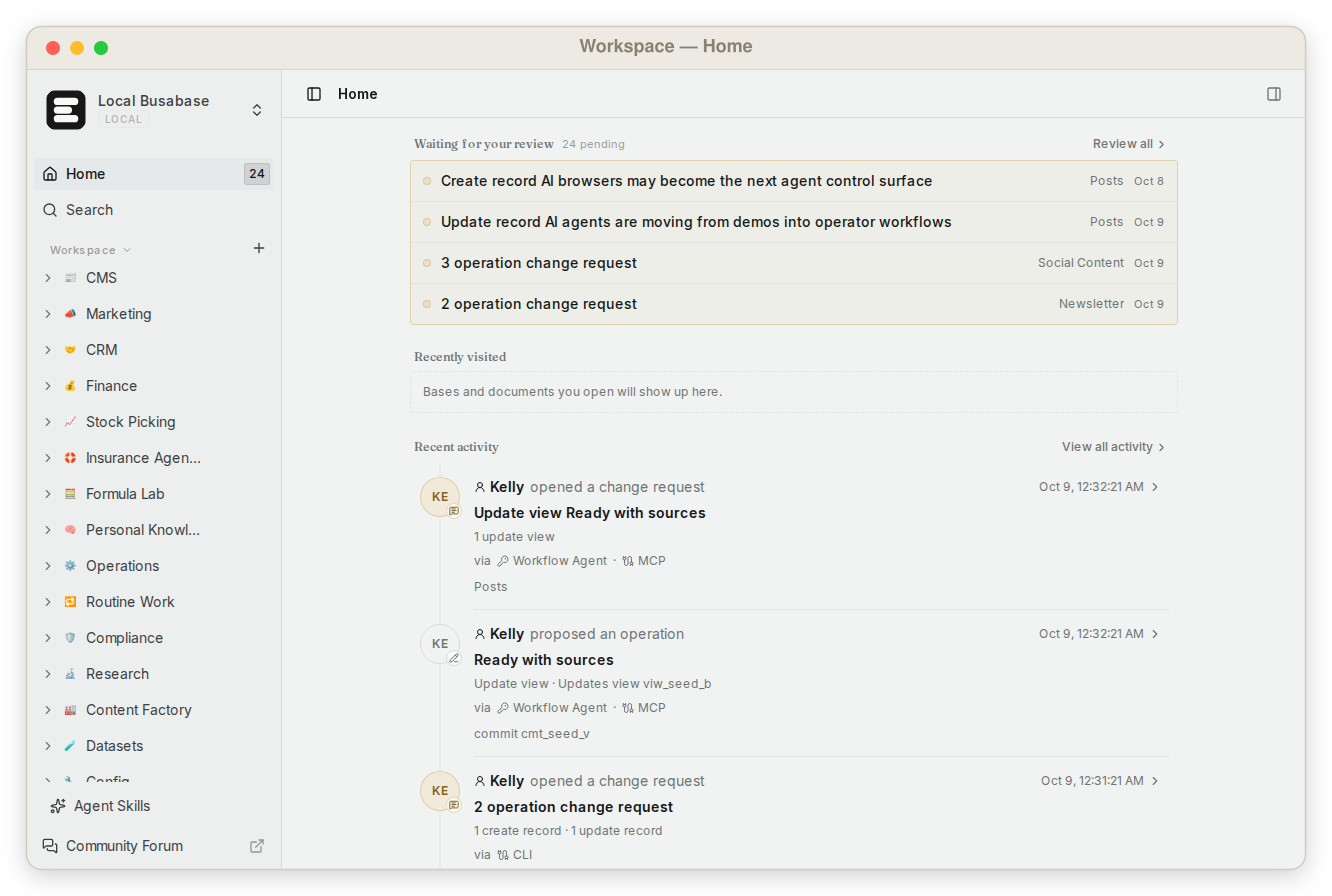Toggle the left sidebar panel icon
This screenshot has height=896, width=1332.
pyautogui.click(x=314, y=94)
